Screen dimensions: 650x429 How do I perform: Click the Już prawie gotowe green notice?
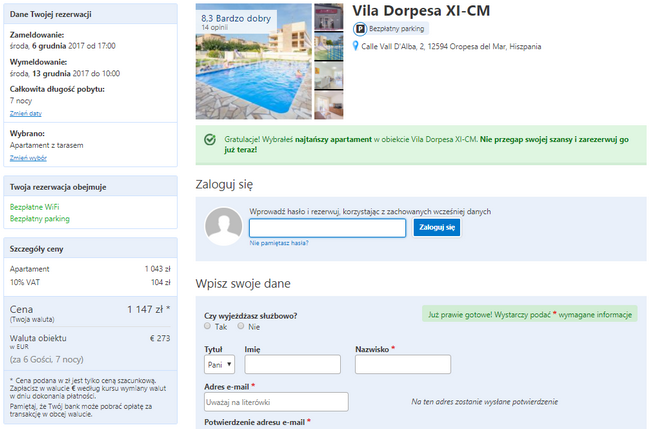tap(530, 315)
